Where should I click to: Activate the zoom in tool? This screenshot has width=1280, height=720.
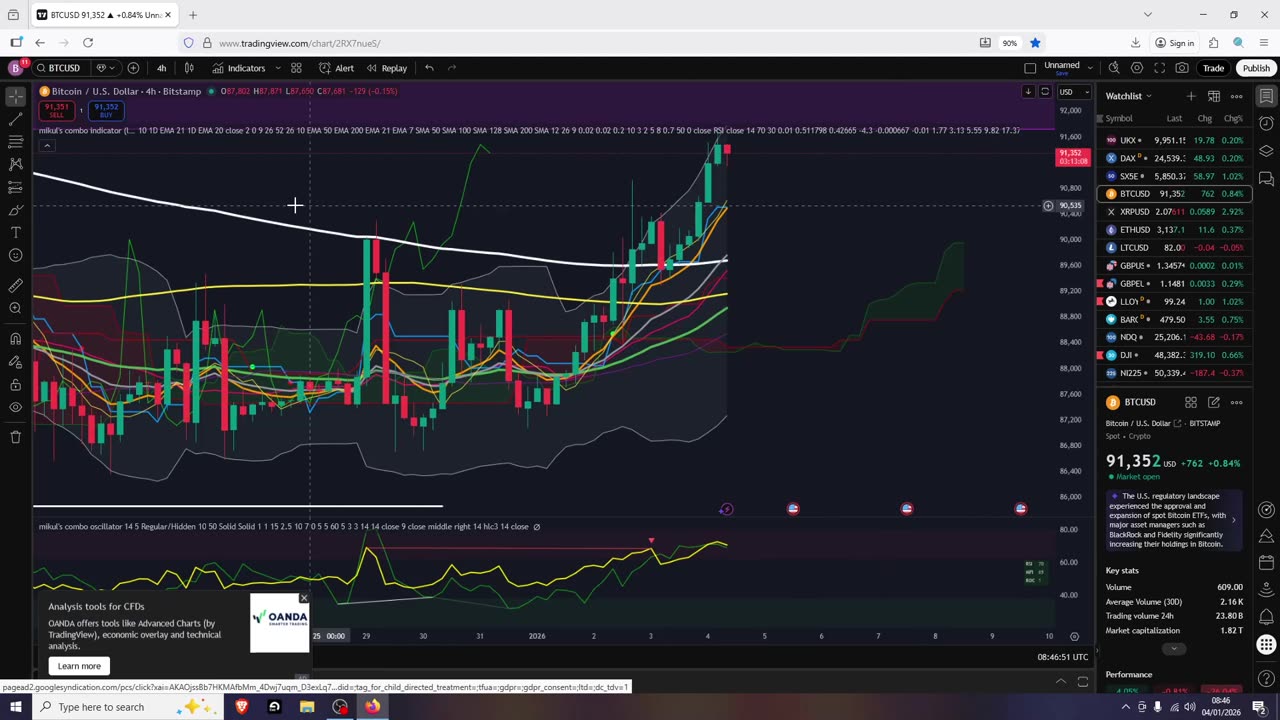15,308
